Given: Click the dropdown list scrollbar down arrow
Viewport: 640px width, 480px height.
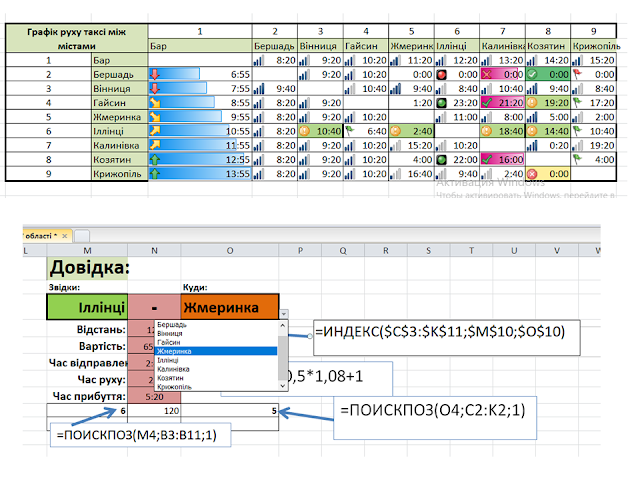Looking at the screenshot, I should tap(282, 386).
